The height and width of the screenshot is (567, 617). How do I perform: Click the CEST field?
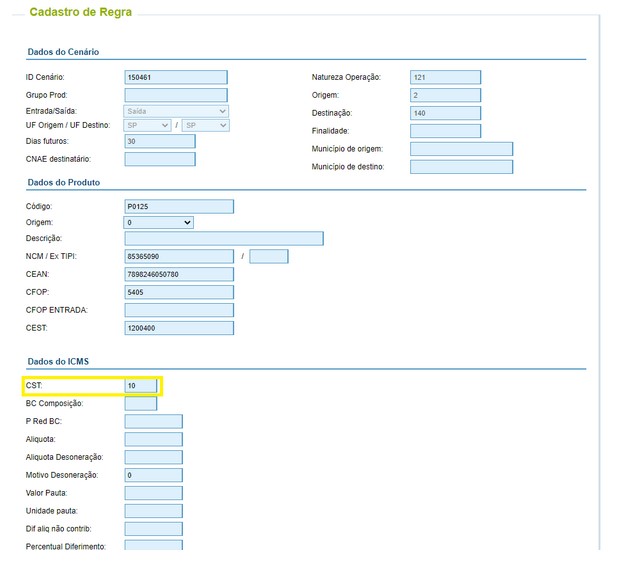click(x=179, y=328)
